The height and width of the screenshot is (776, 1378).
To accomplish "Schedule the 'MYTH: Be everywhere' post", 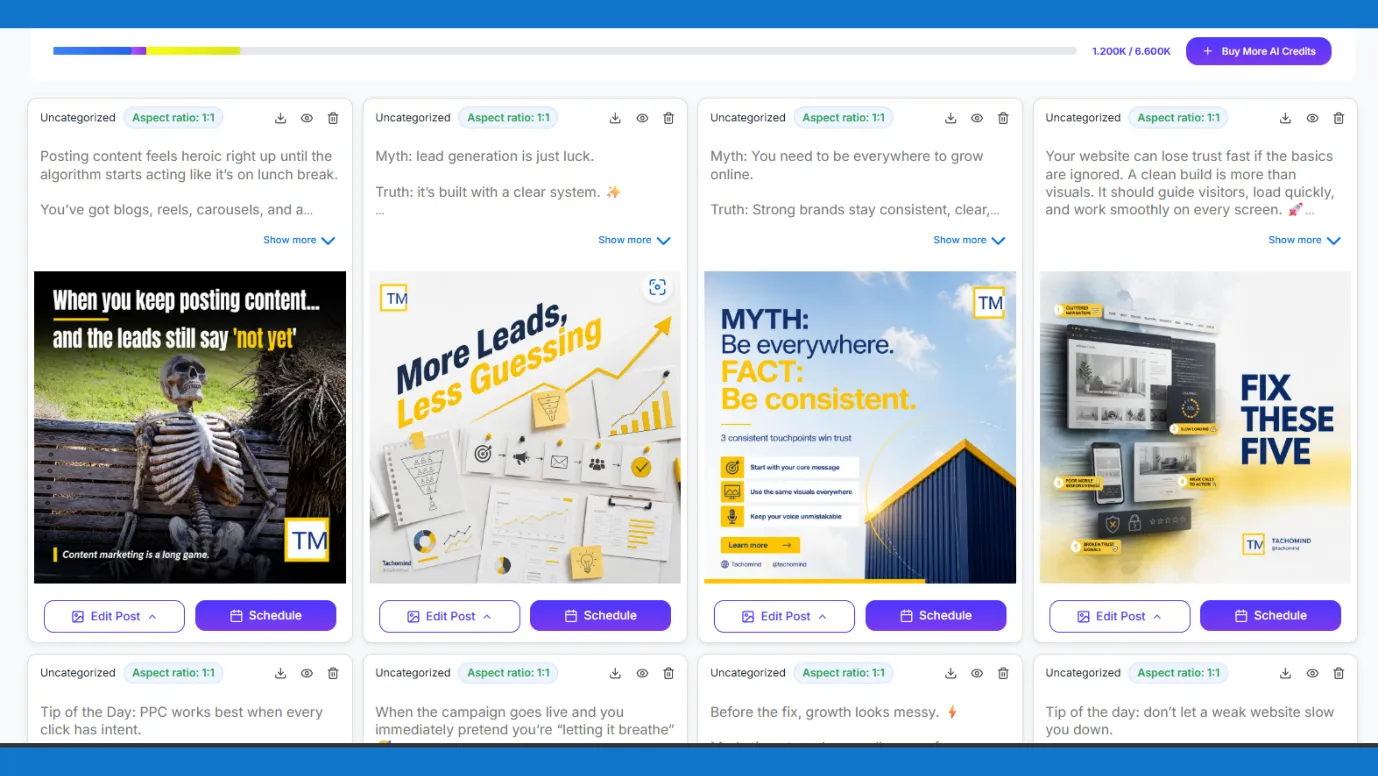I will click(935, 616).
